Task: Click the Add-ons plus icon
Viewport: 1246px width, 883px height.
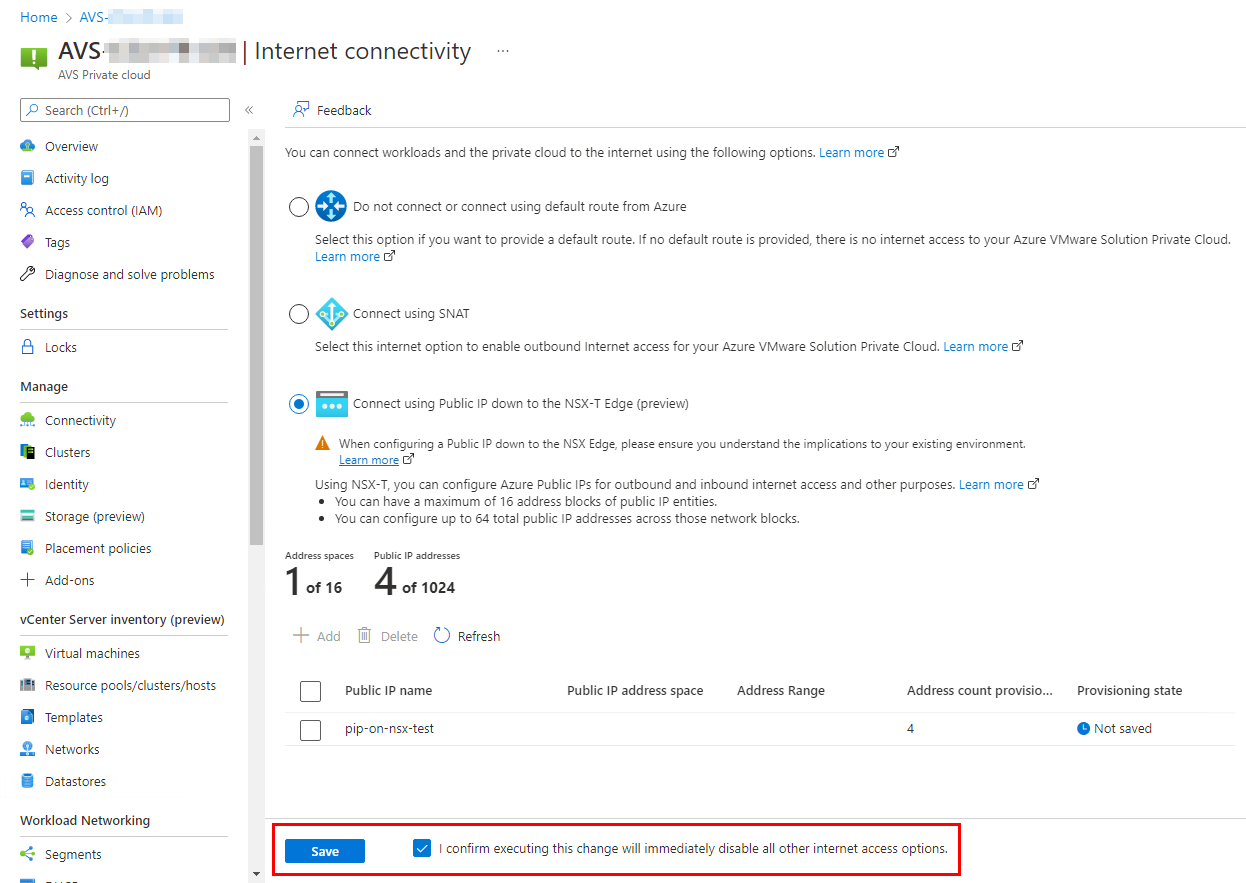Action: [28, 580]
